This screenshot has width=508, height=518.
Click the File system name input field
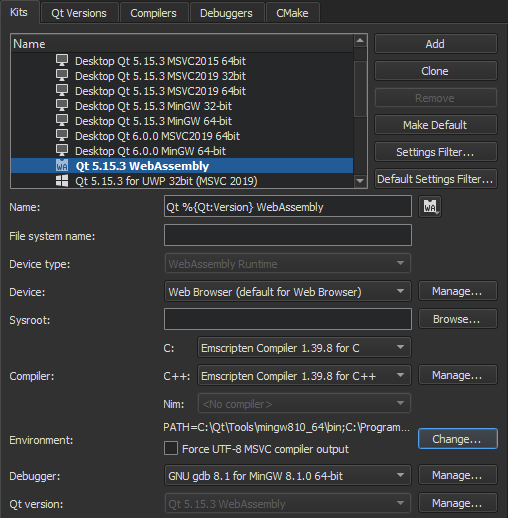(288, 235)
